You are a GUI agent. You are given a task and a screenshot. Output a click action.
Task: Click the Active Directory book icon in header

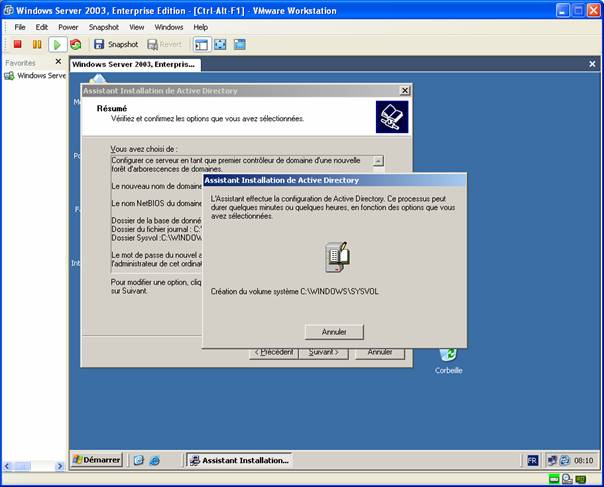[x=392, y=117]
